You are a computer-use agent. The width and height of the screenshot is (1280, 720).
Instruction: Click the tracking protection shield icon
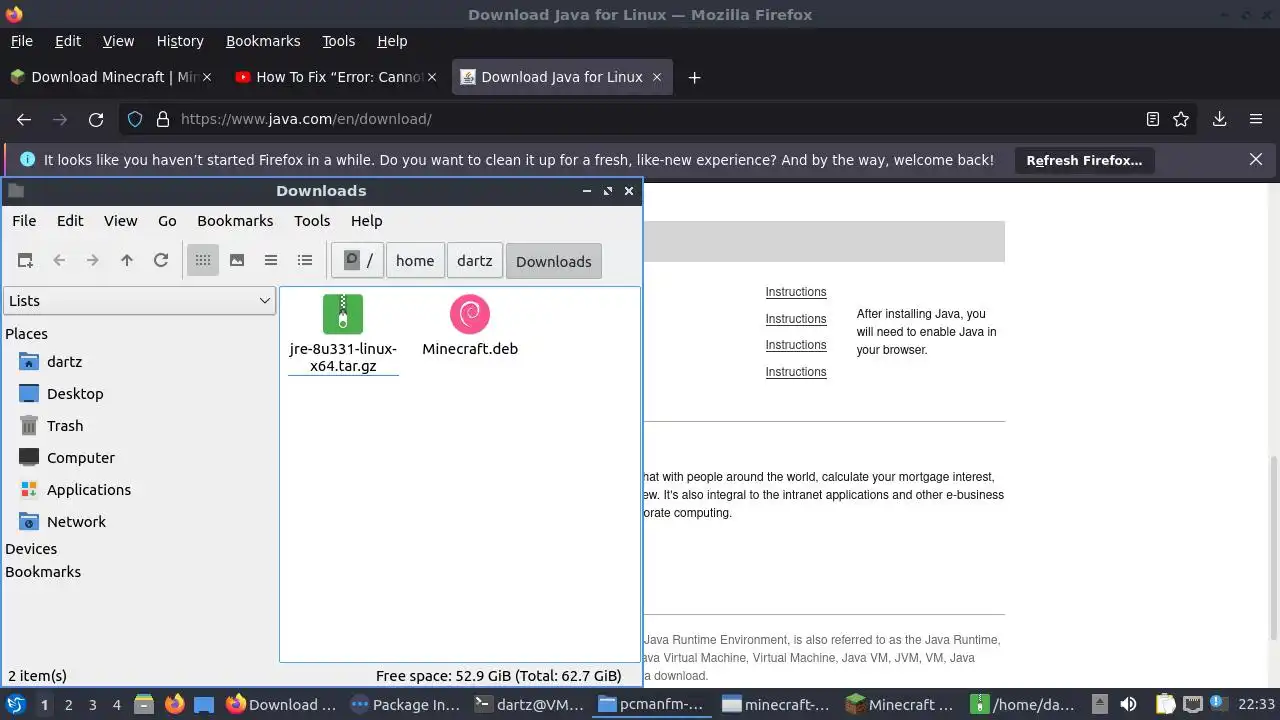137,119
